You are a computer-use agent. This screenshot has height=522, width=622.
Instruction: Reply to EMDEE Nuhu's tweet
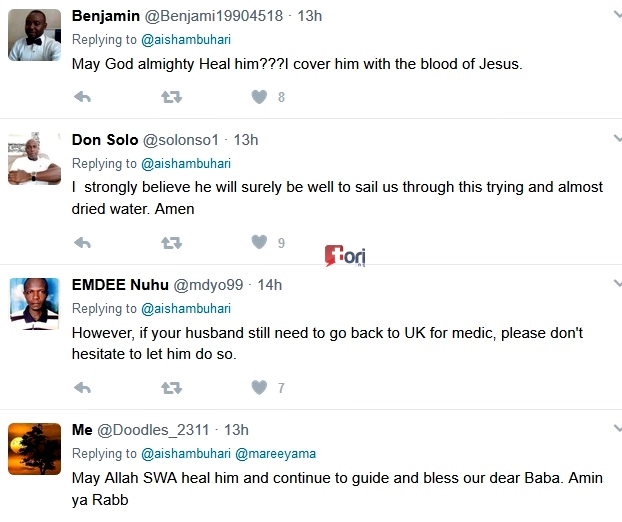click(x=83, y=387)
